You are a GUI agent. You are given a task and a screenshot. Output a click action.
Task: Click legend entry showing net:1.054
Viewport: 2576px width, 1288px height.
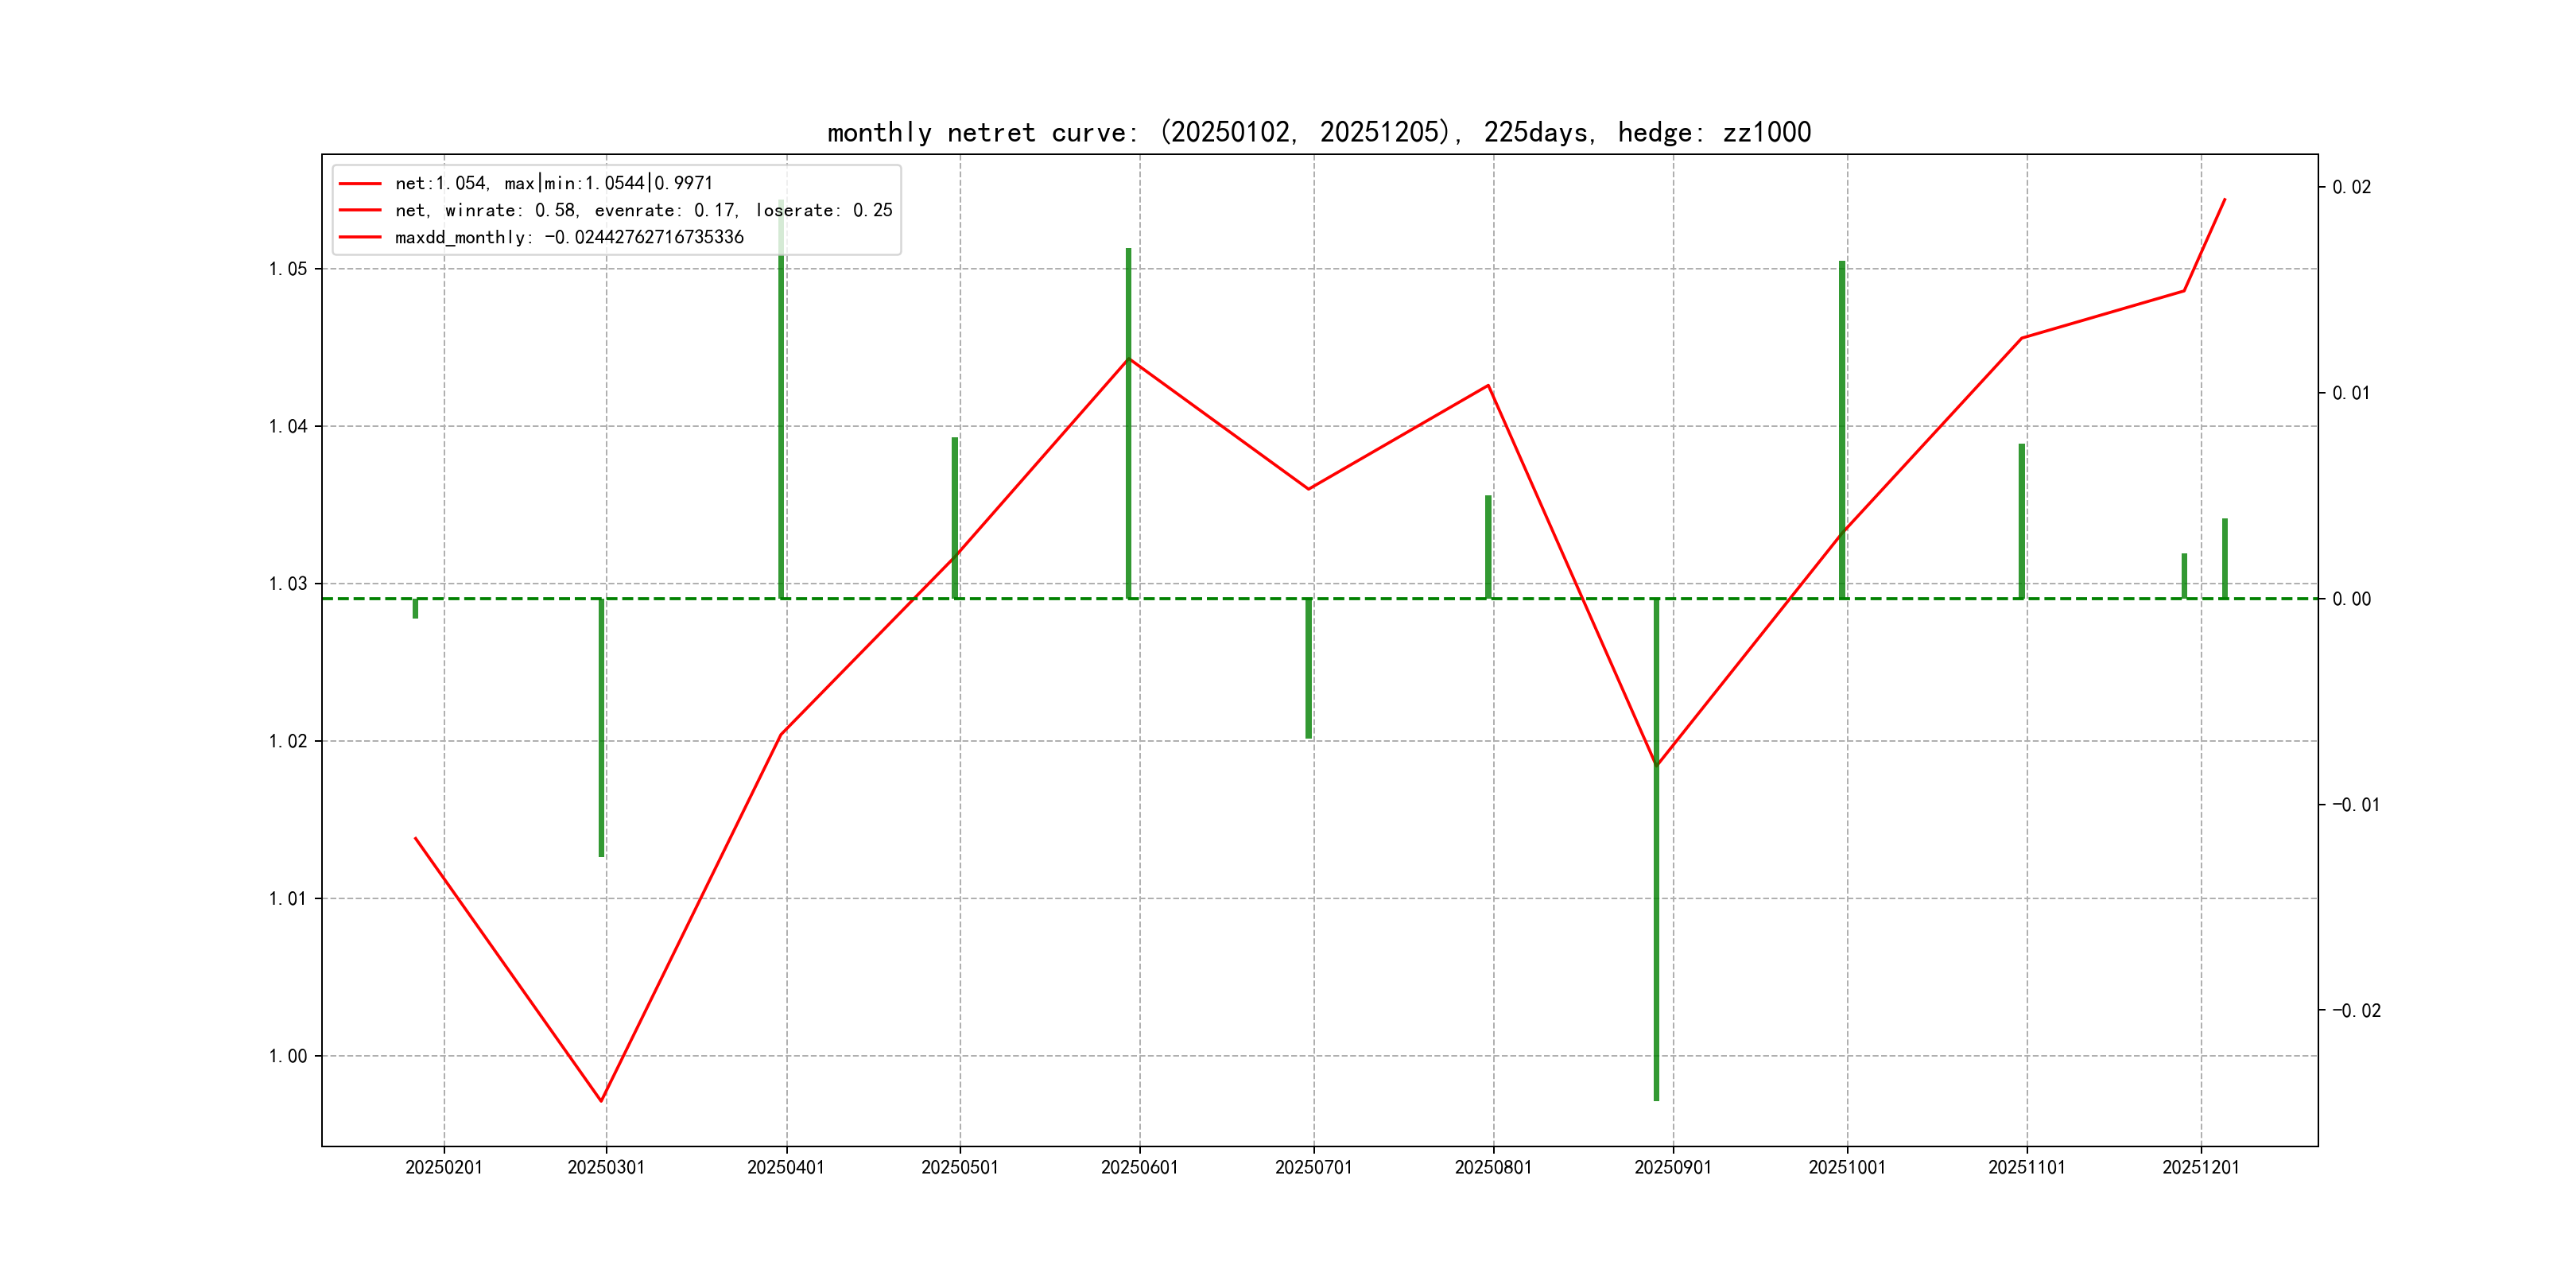pos(553,183)
